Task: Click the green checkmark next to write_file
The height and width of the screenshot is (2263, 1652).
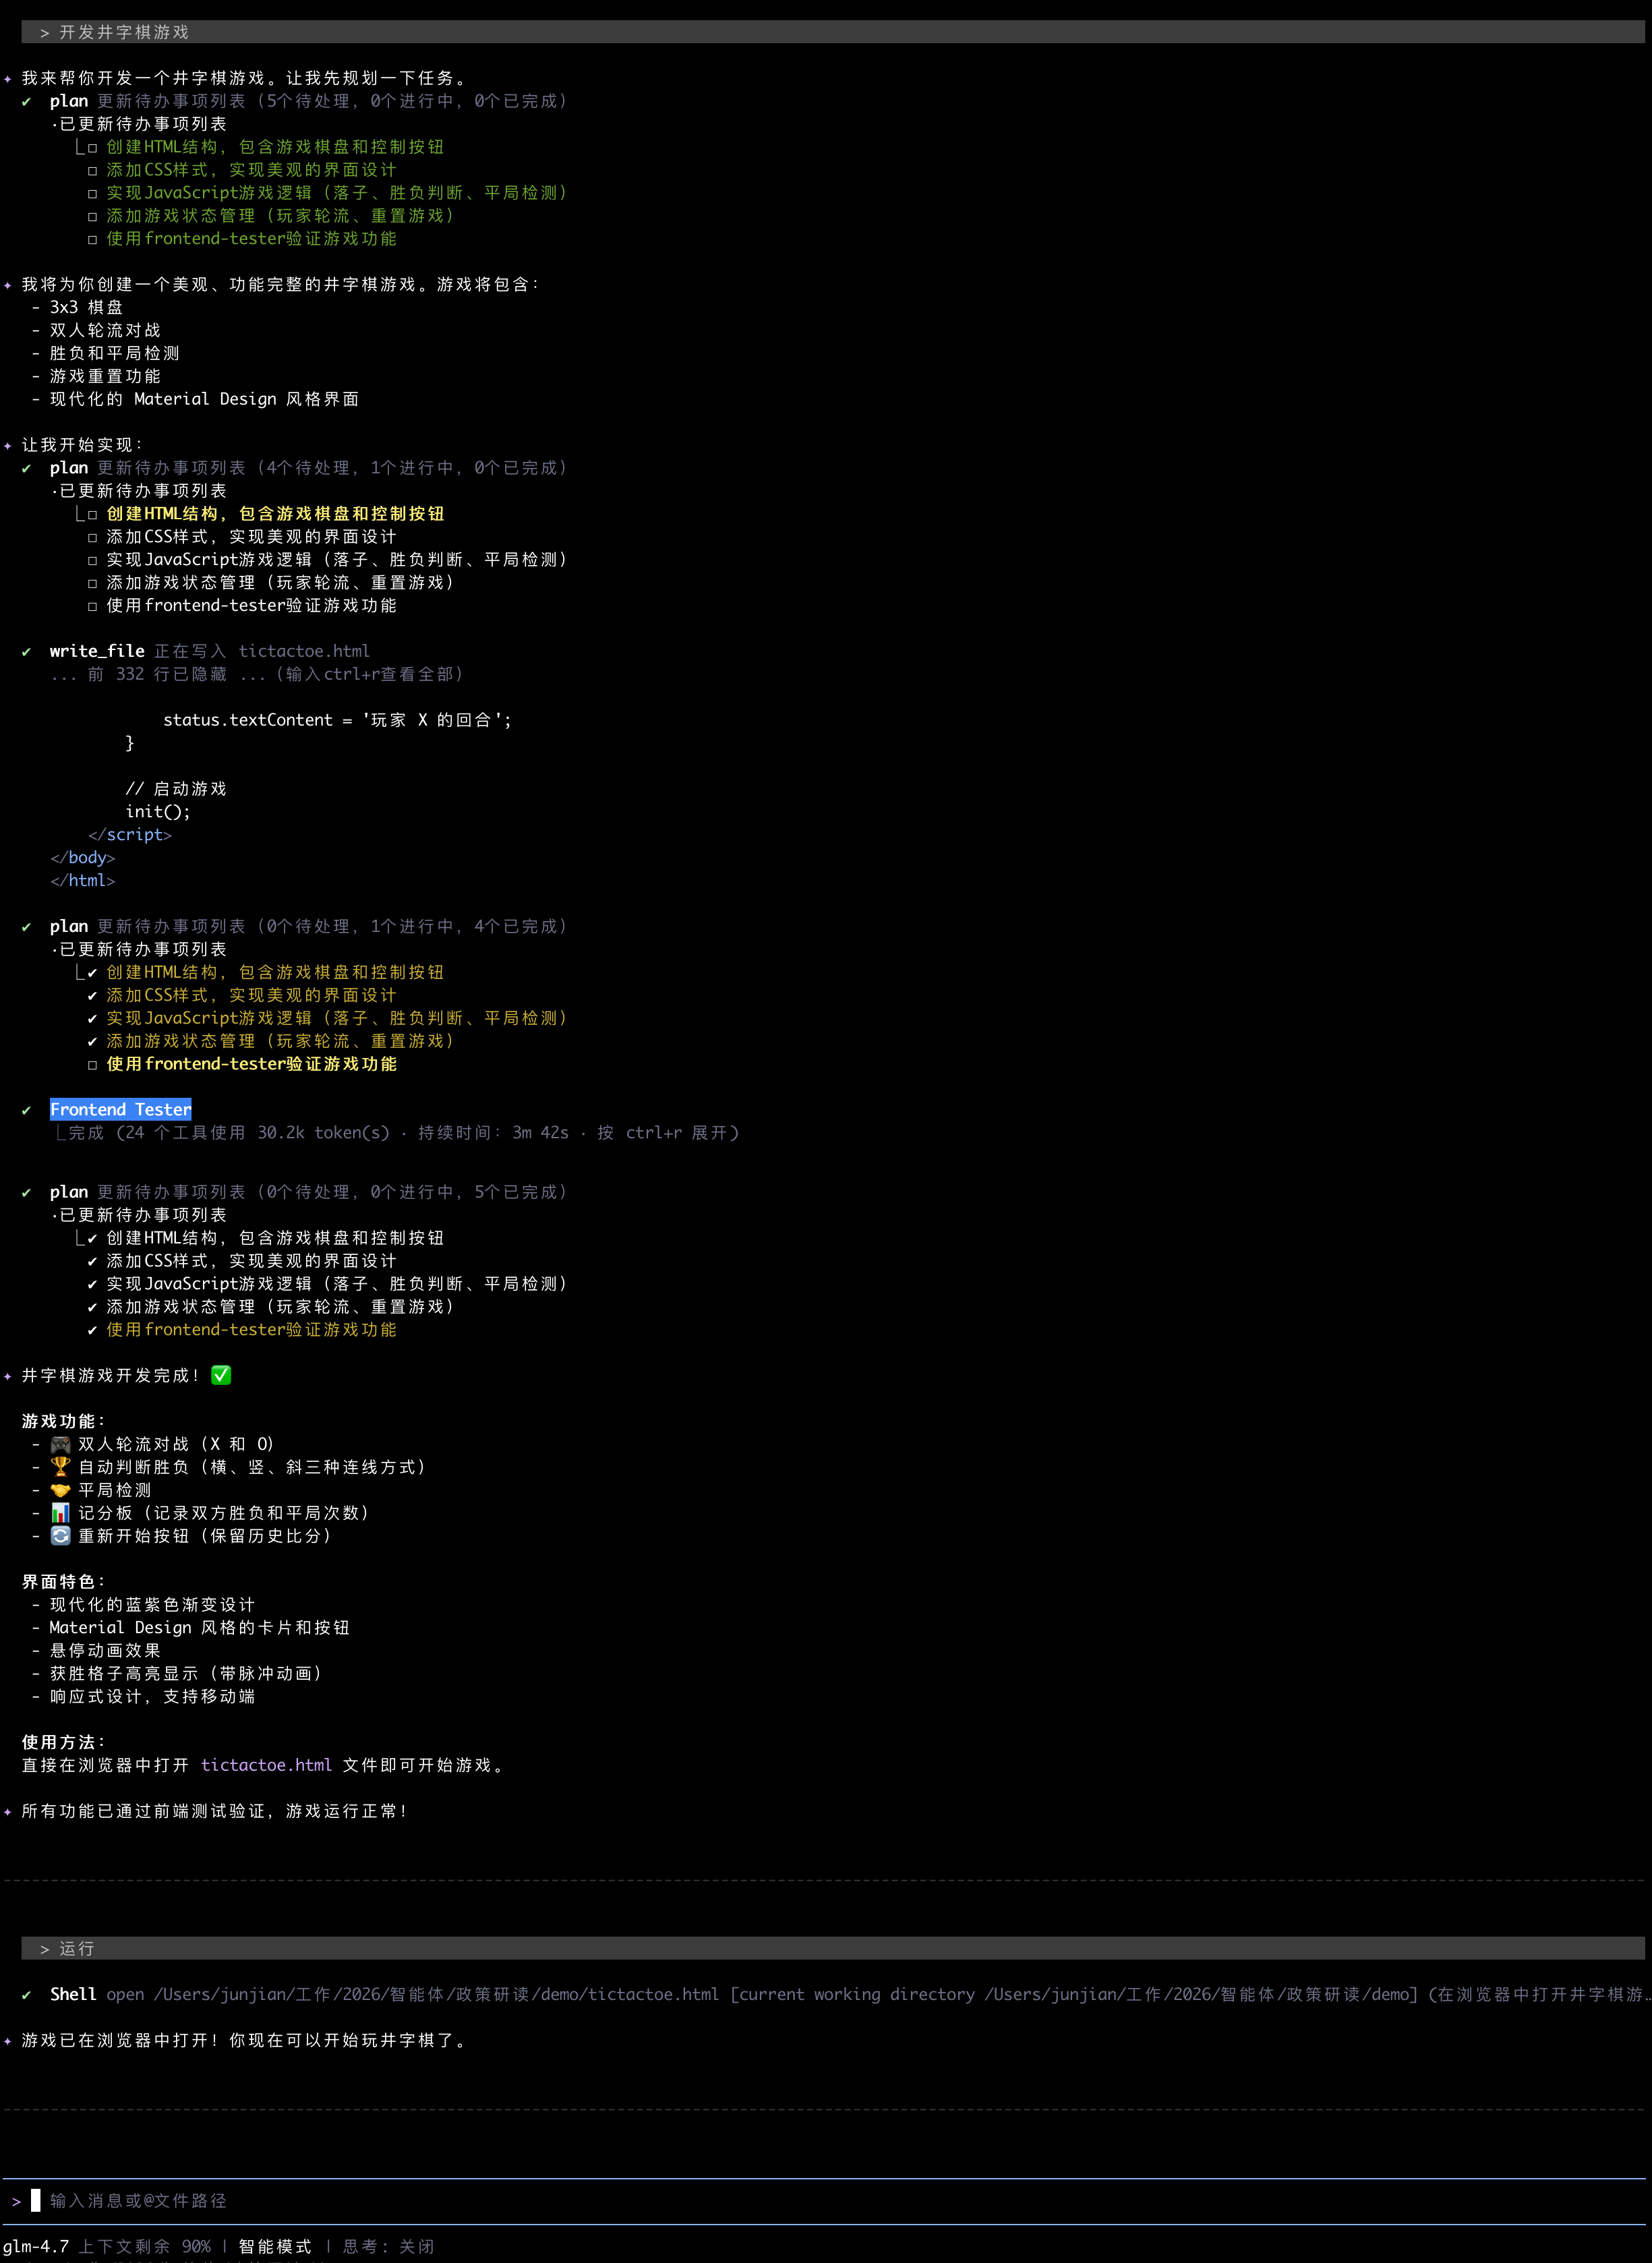Action: tap(26, 652)
